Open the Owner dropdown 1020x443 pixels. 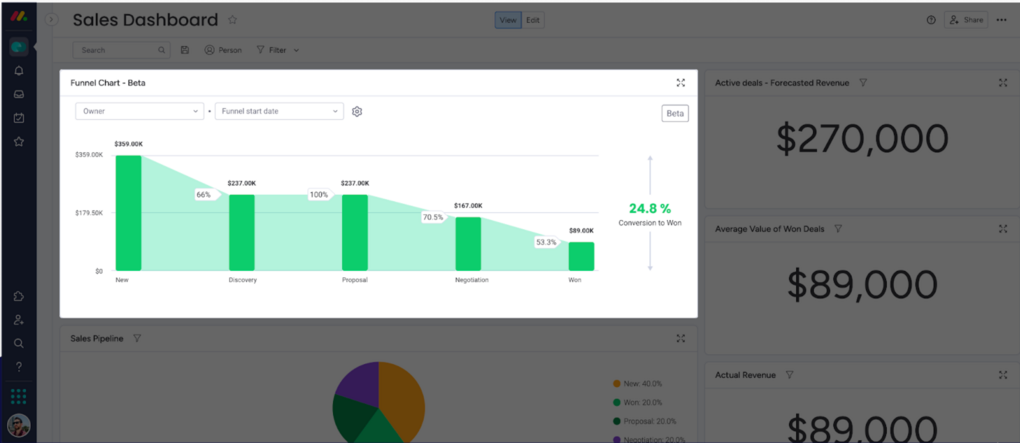(140, 111)
